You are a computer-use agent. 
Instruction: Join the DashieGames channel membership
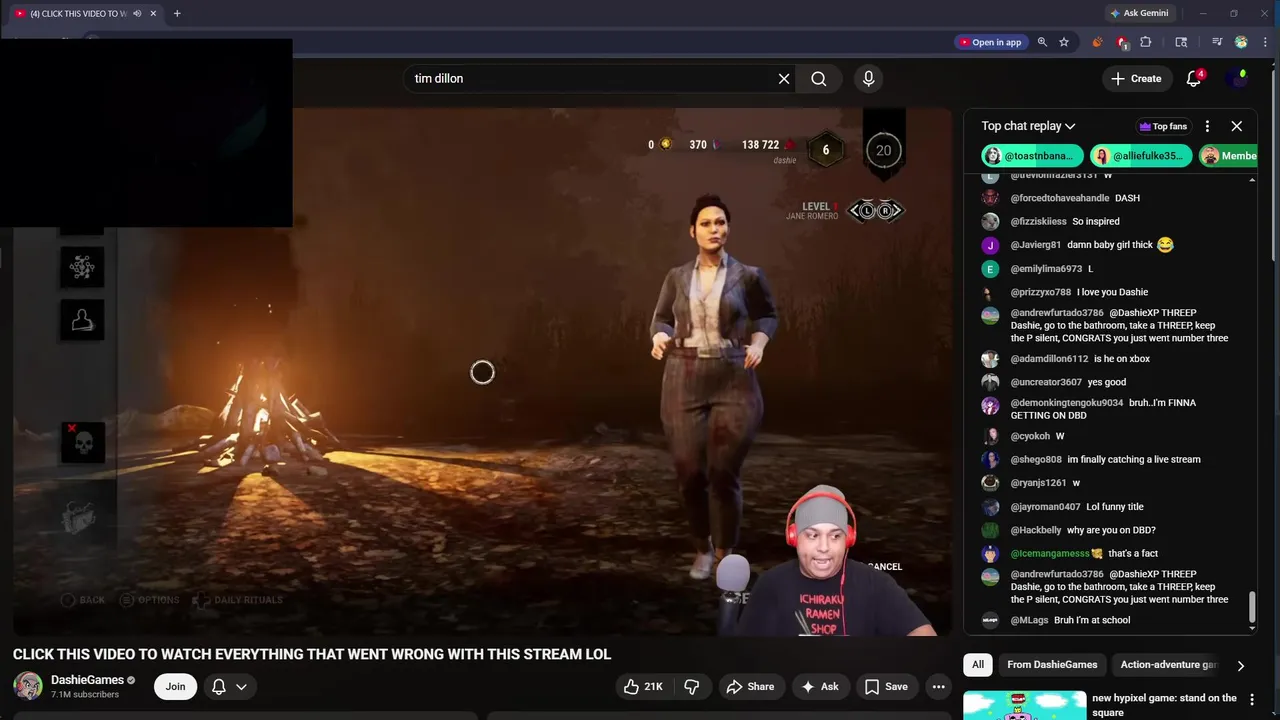click(175, 686)
